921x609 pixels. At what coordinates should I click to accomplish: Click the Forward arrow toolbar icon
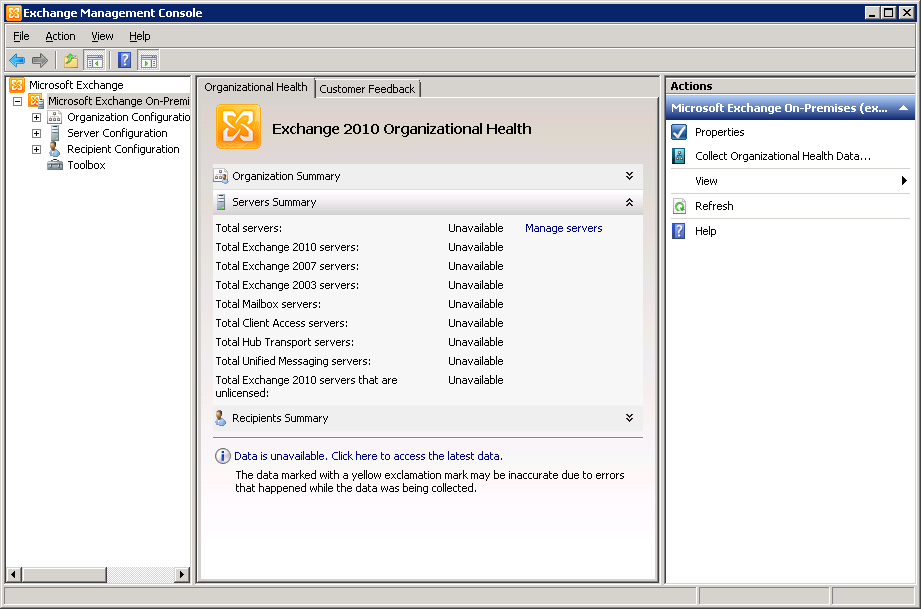[x=40, y=60]
